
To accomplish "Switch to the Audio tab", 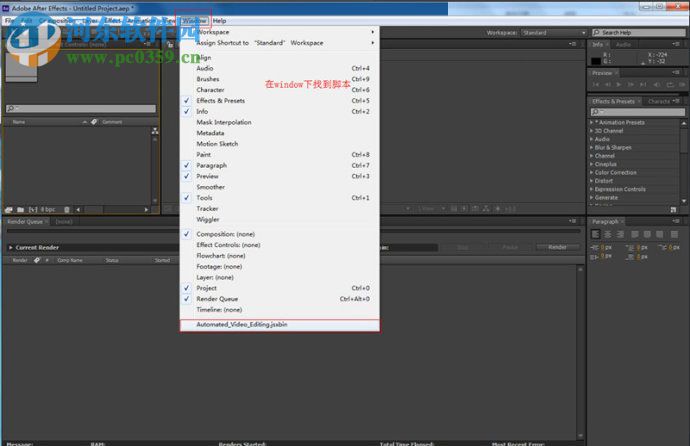I will [x=623, y=44].
